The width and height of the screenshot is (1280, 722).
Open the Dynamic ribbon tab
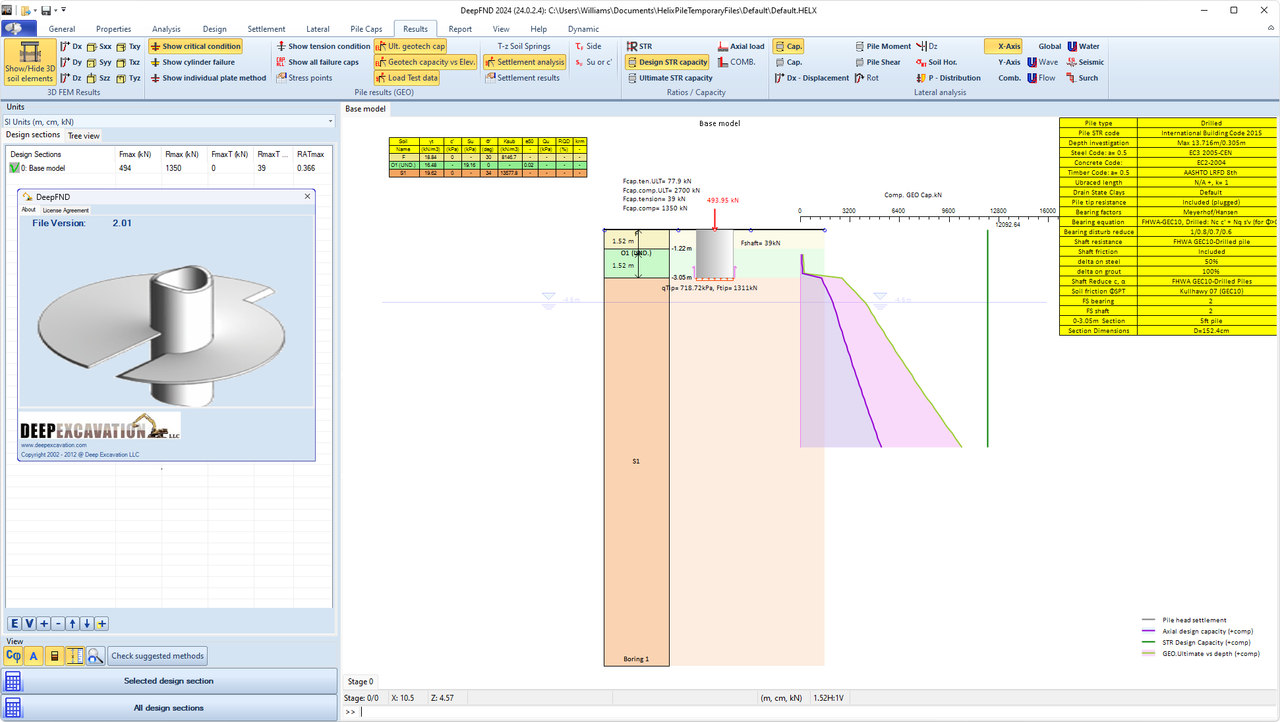[584, 30]
